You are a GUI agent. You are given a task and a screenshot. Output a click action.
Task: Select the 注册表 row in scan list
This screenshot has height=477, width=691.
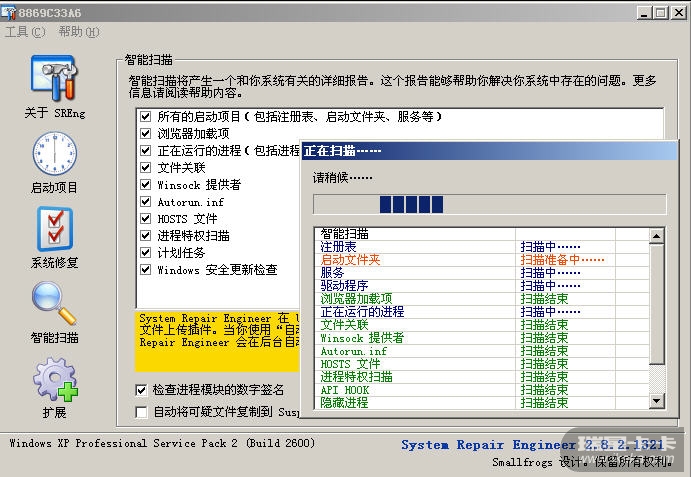pyautogui.click(x=483, y=247)
